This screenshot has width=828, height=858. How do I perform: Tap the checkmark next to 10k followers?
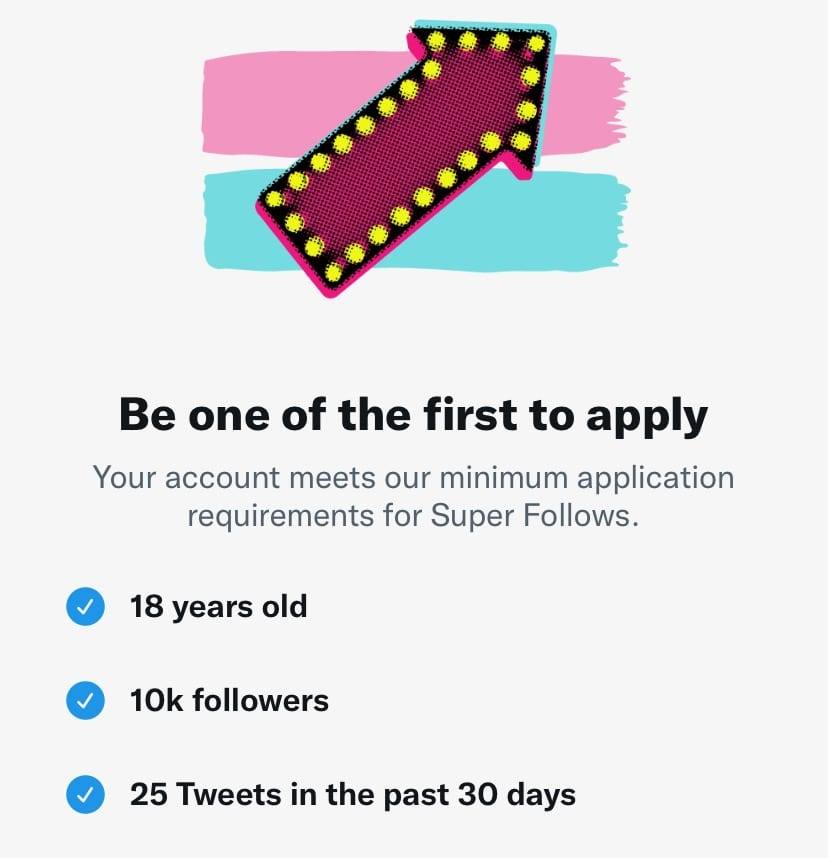coord(86,701)
